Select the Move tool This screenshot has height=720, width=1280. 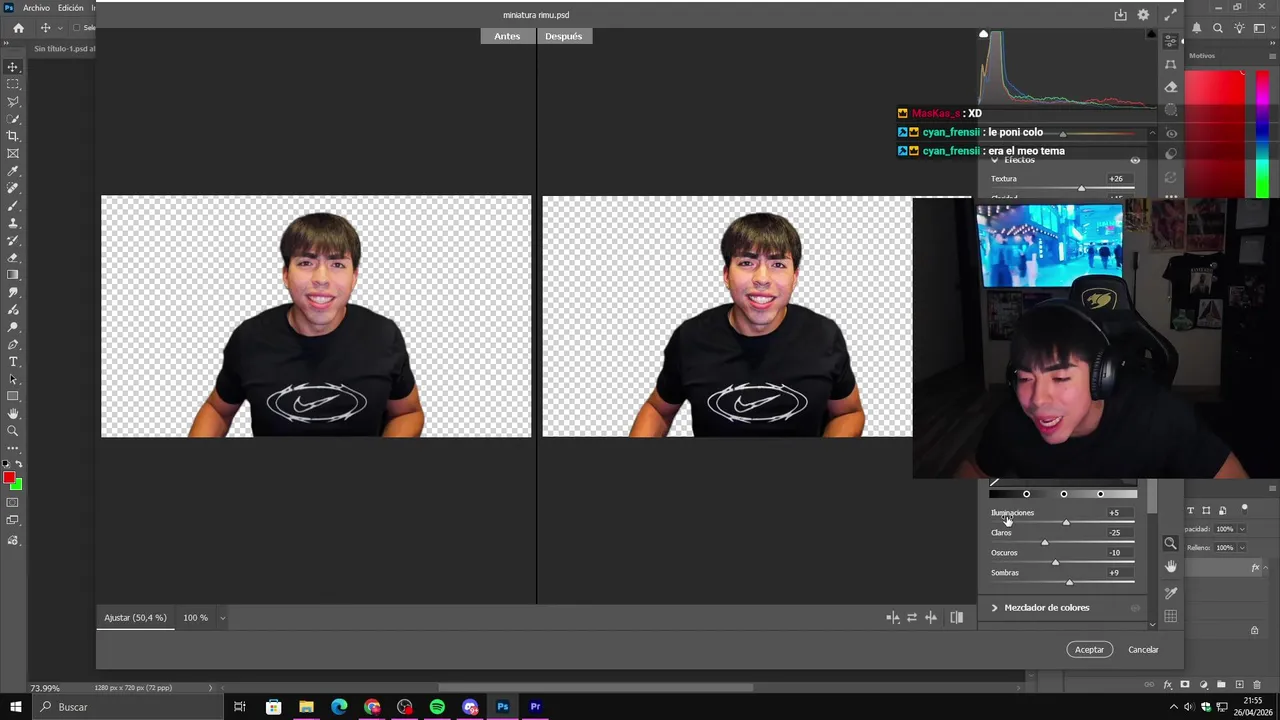(x=13, y=67)
